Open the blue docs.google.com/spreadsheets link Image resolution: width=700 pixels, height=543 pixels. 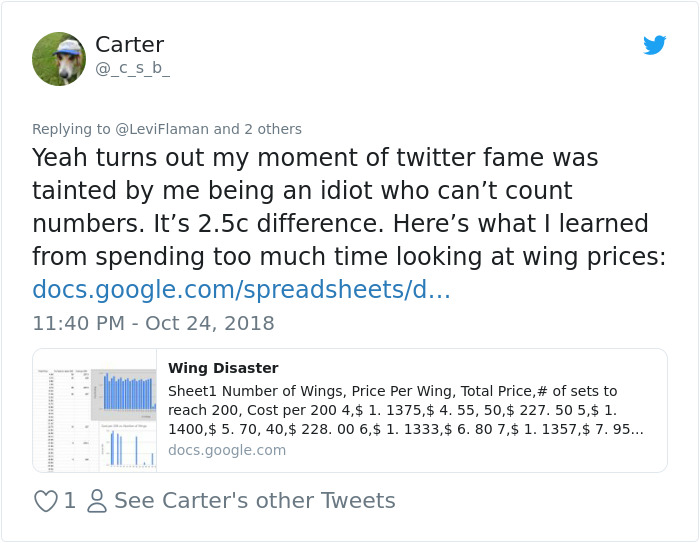[x=241, y=290]
